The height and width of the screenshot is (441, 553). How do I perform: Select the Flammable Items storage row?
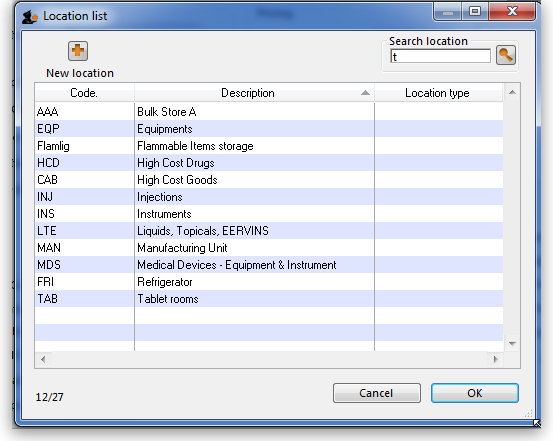click(269, 146)
